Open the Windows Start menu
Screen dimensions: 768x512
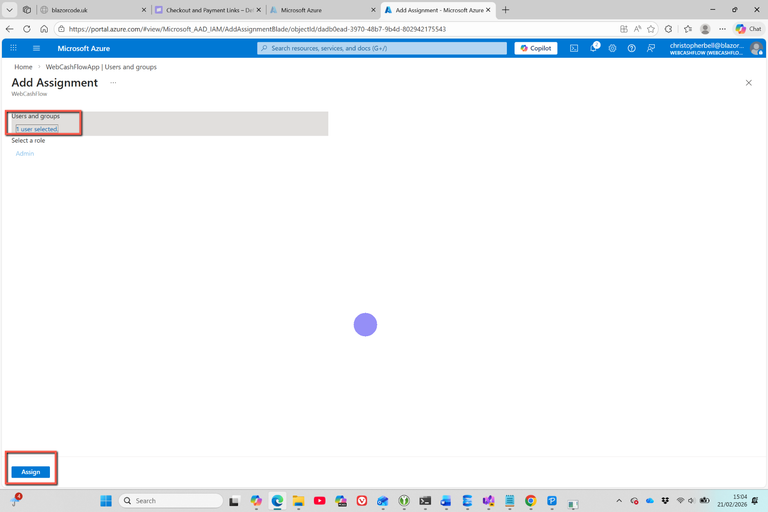pos(106,501)
